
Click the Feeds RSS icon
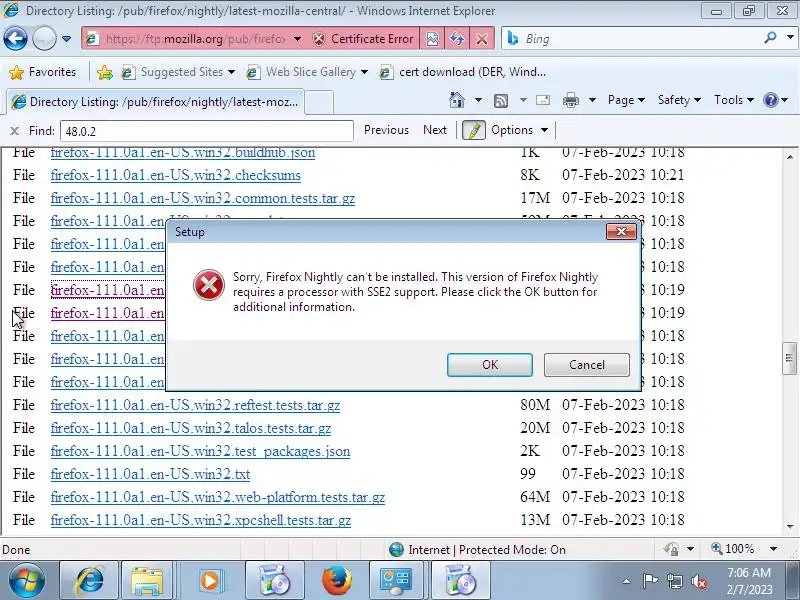point(501,101)
